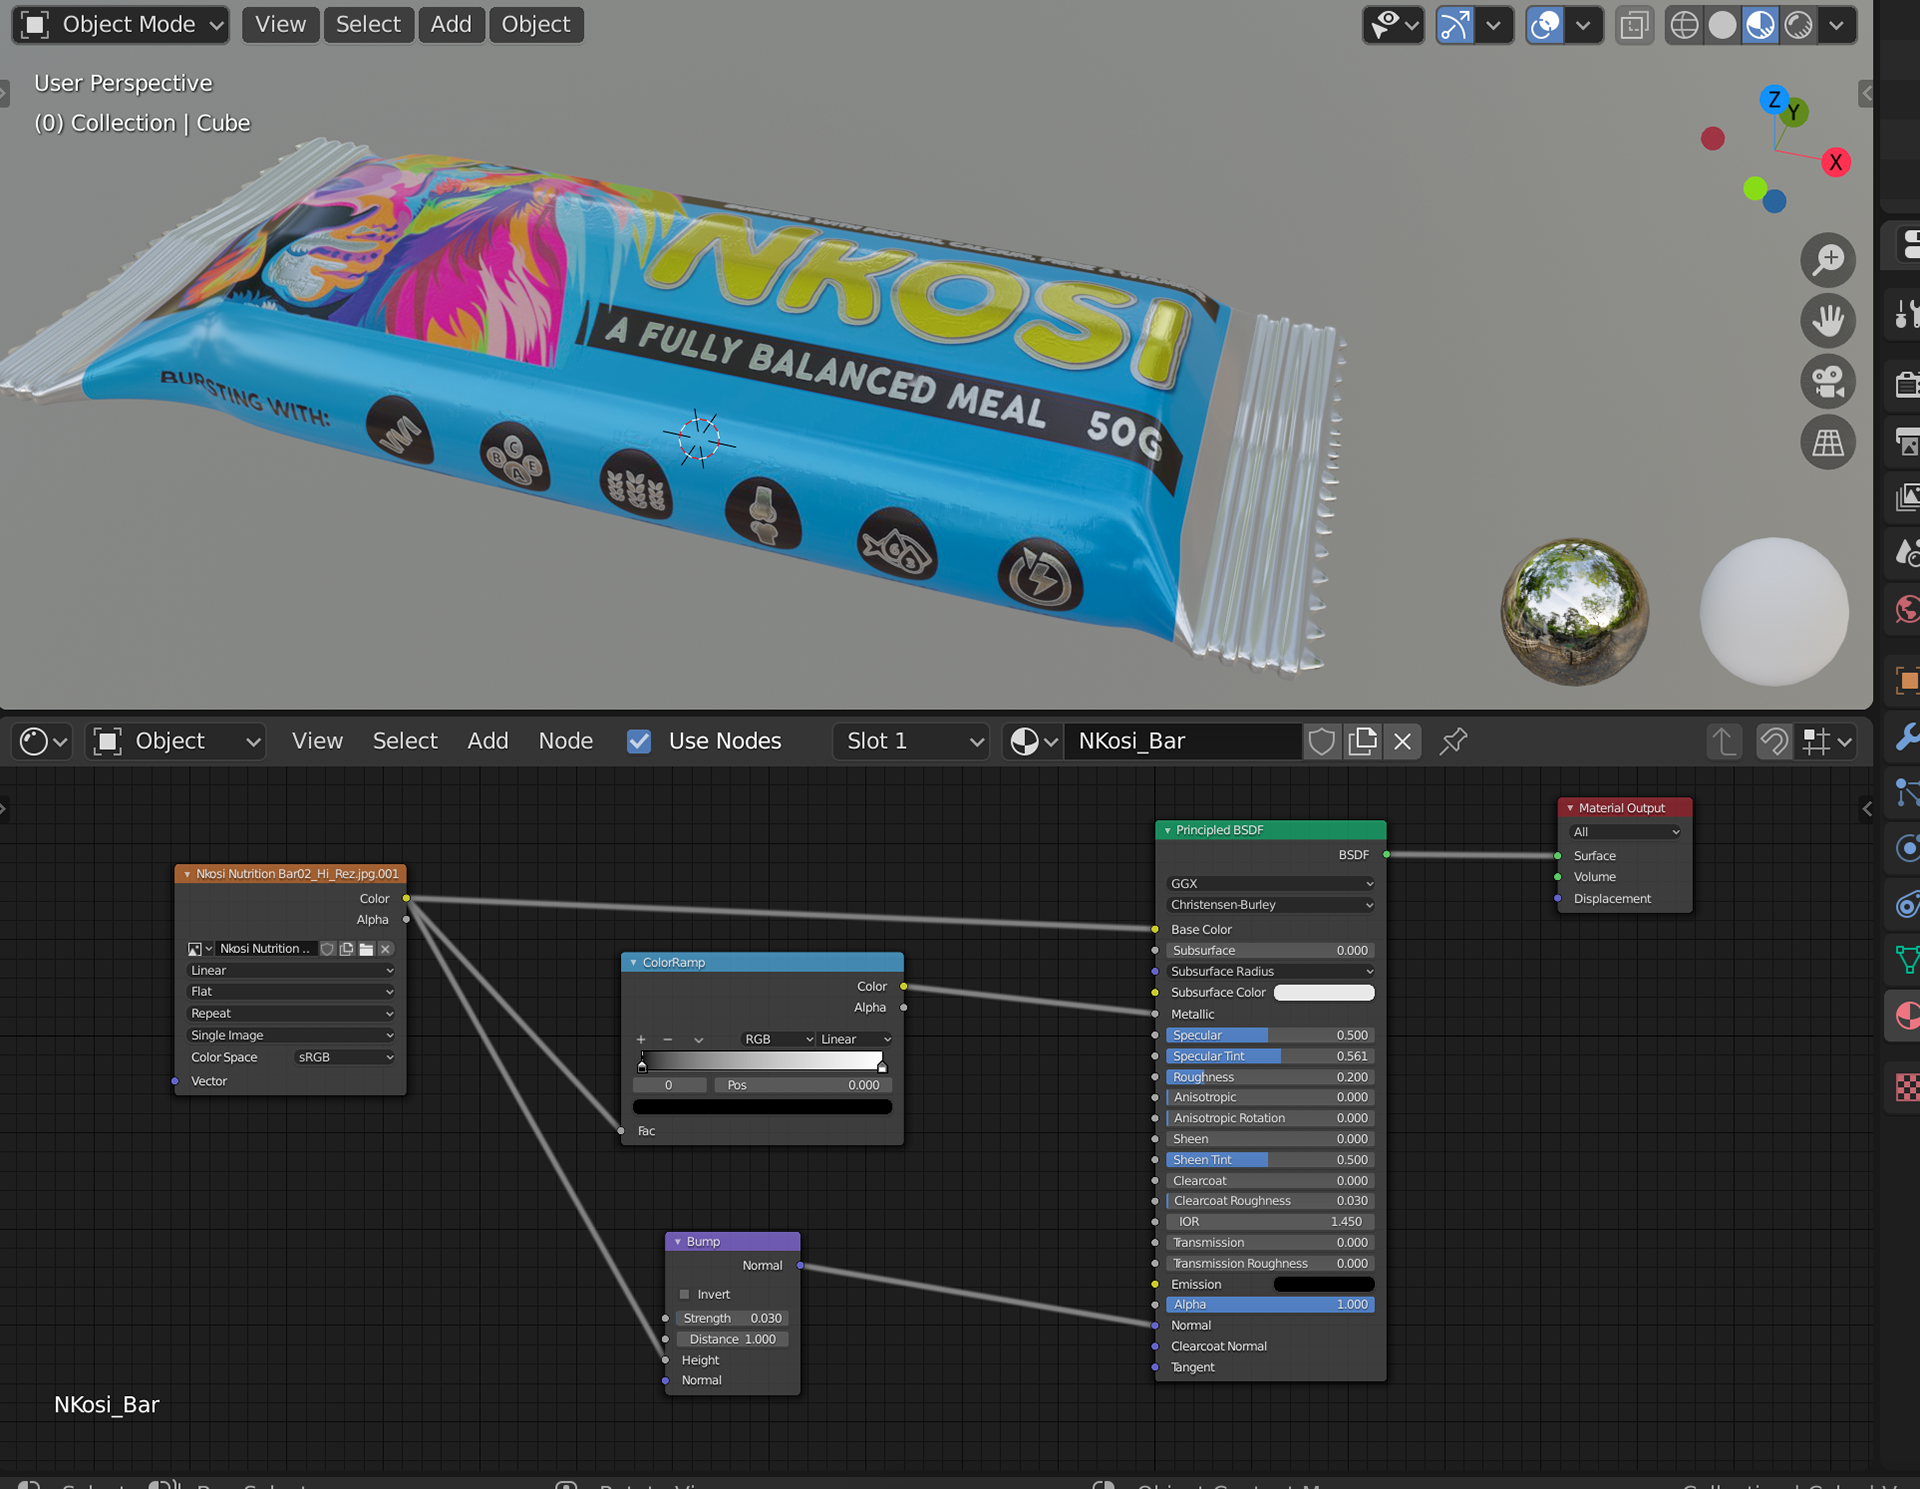Toggle node snapping magnet button
This screenshot has height=1489, width=1920.
pos(1774,741)
